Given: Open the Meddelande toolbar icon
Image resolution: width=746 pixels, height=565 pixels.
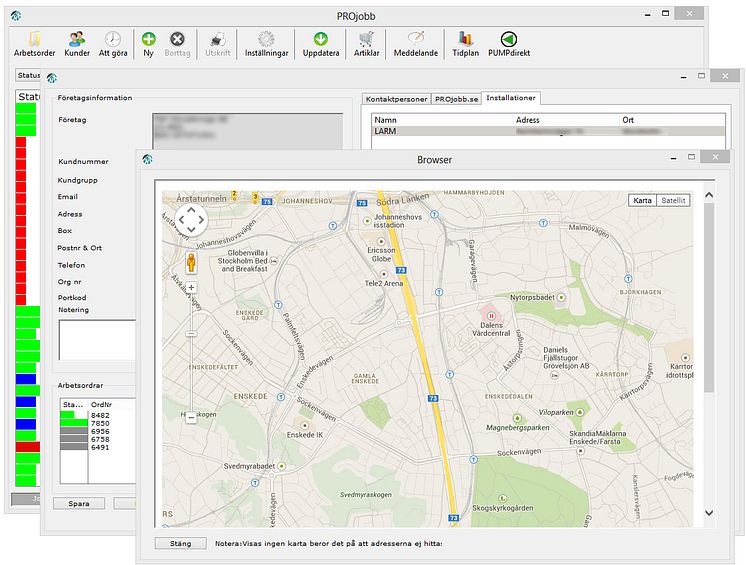Looking at the screenshot, I should [415, 44].
